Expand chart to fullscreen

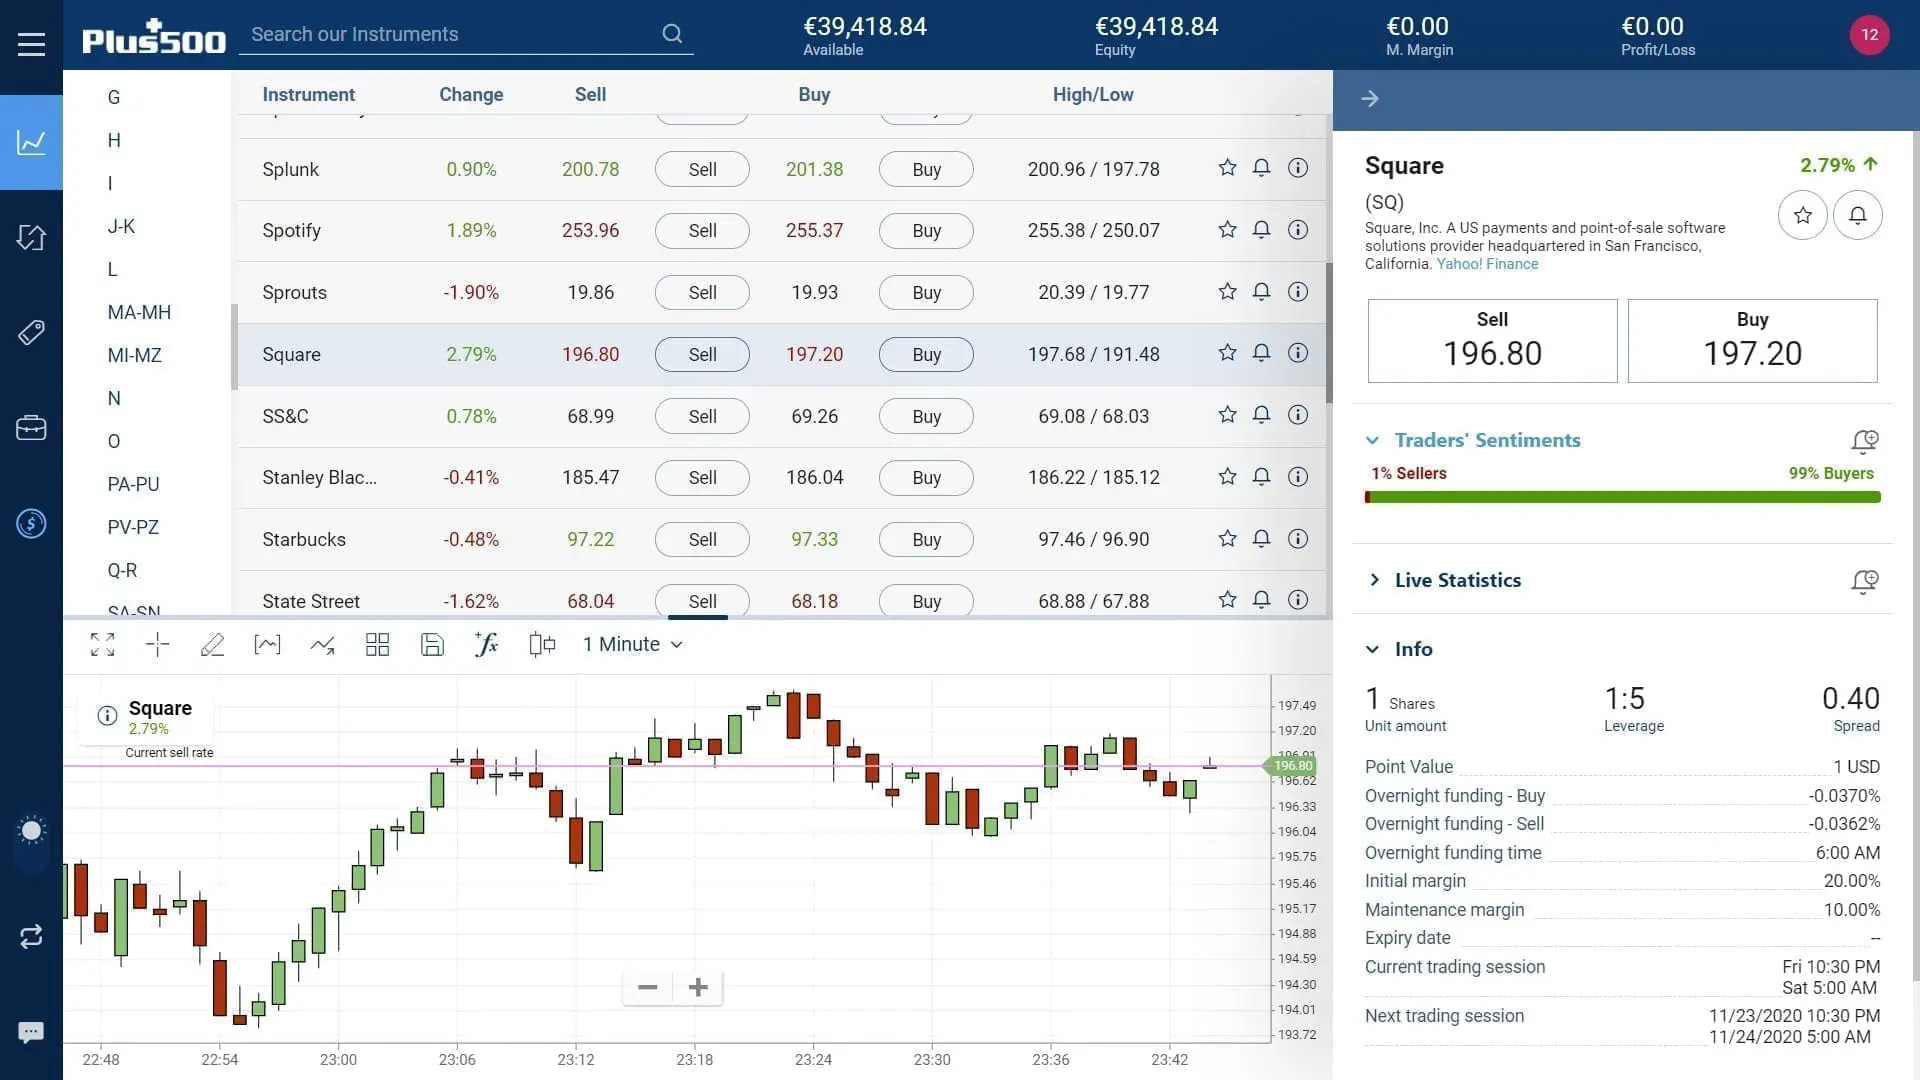point(102,644)
